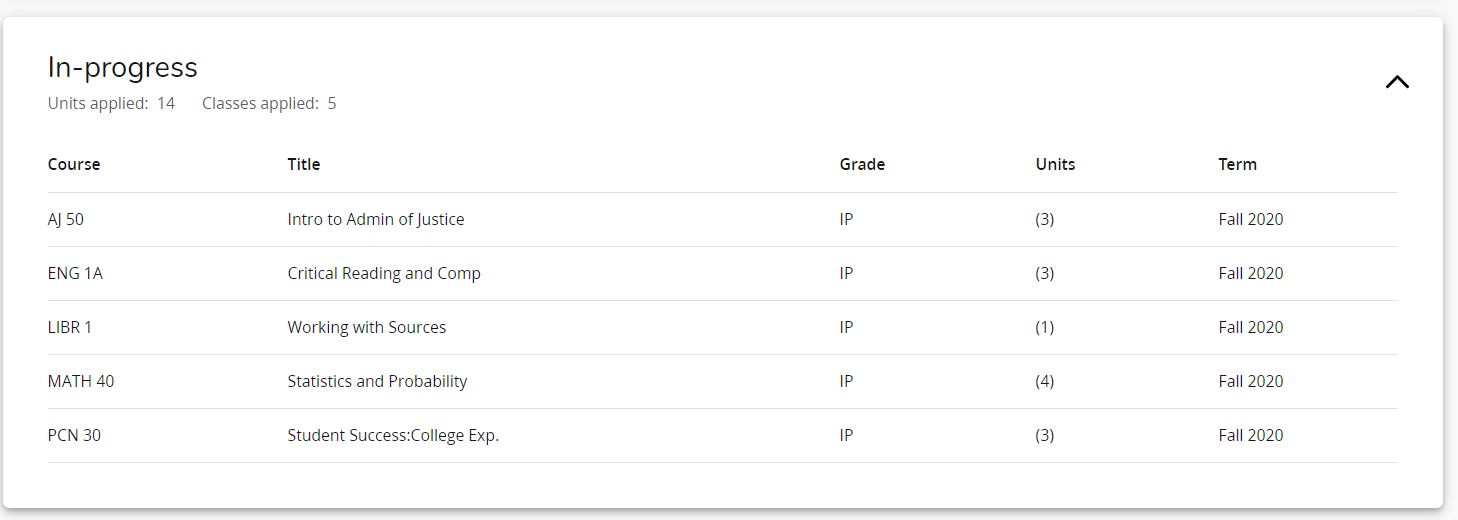Open the AJ 50 course row
The width and height of the screenshot is (1458, 520).
(723, 220)
